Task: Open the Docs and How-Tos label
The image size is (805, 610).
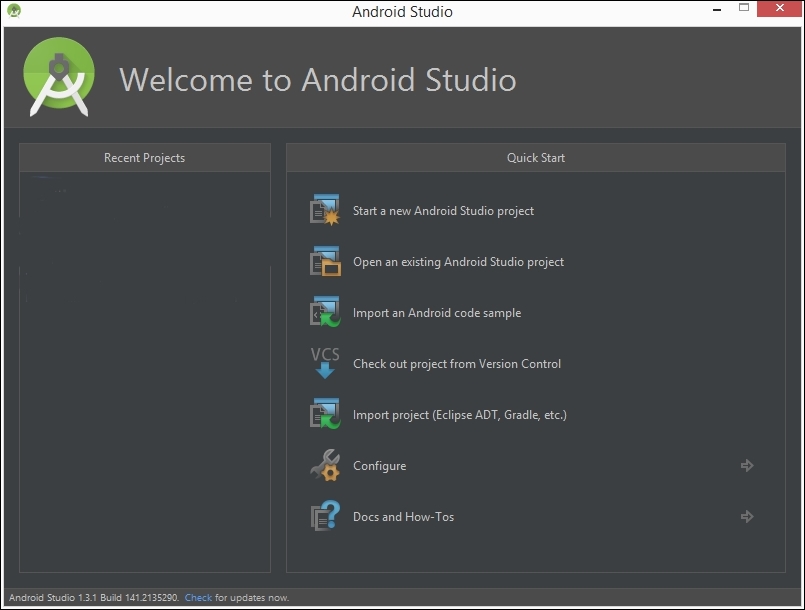Action: tap(404, 517)
